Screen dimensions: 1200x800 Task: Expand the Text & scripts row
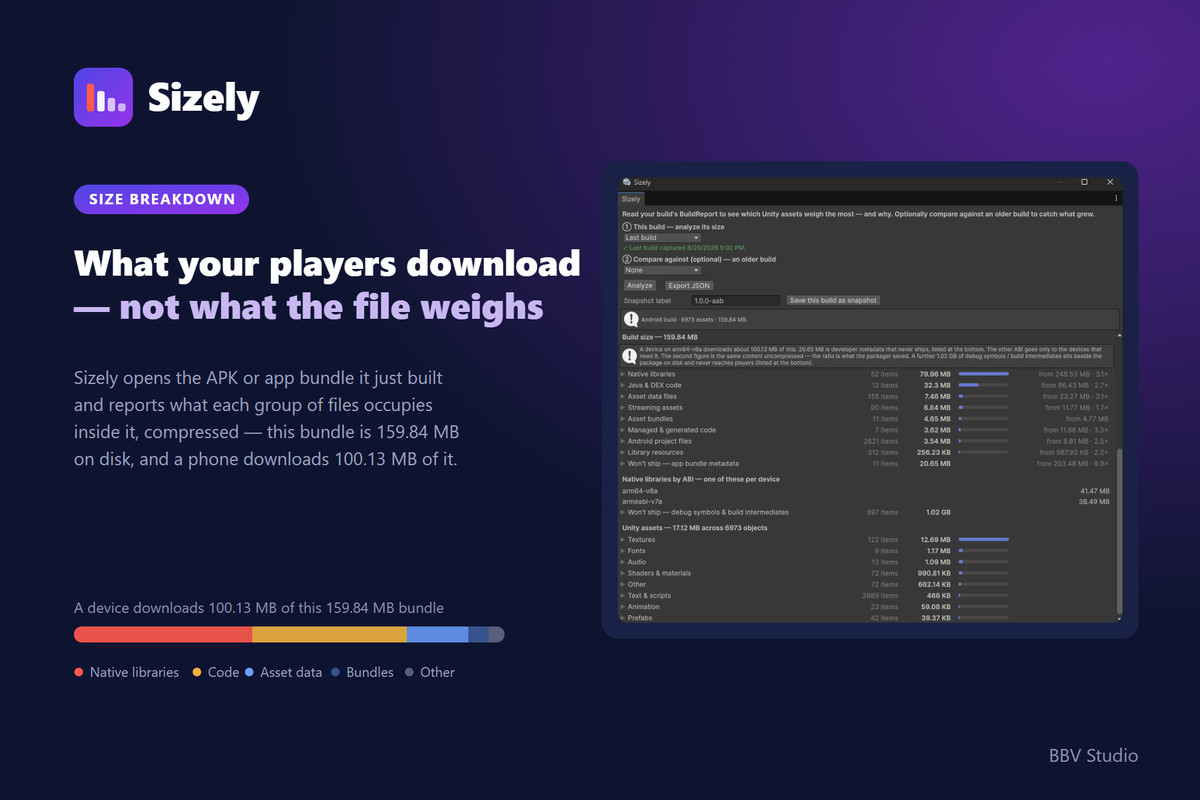[x=623, y=596]
